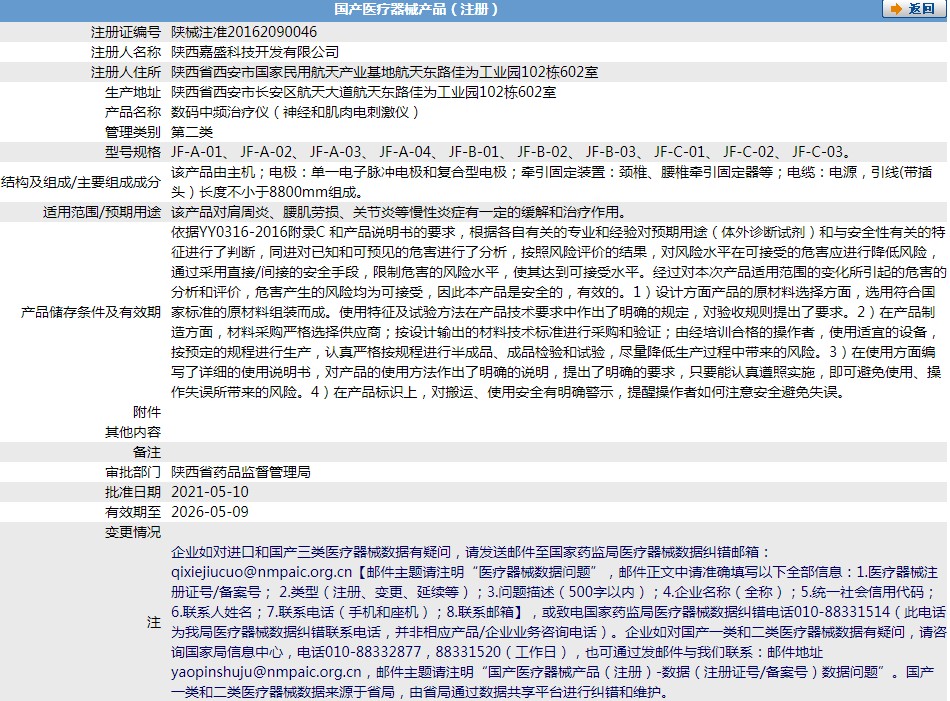Click the 附件 label

[x=147, y=412]
